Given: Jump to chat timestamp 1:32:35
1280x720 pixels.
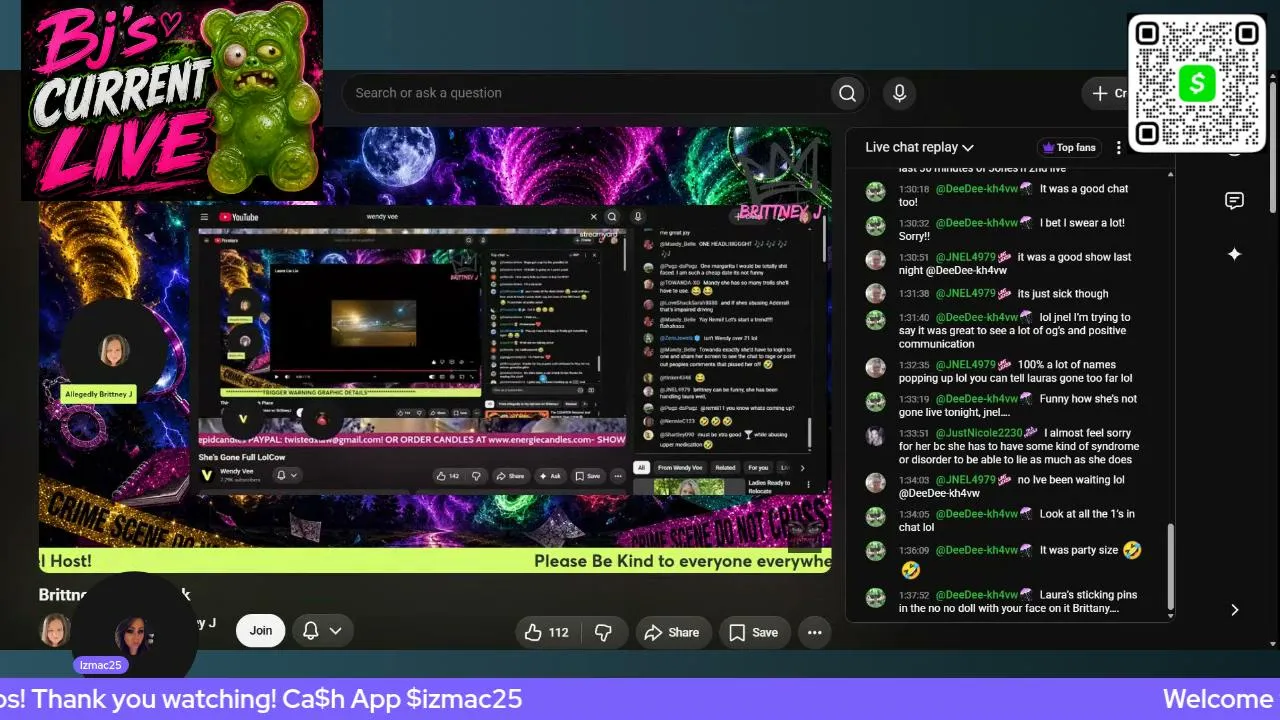Looking at the screenshot, I should click(914, 365).
